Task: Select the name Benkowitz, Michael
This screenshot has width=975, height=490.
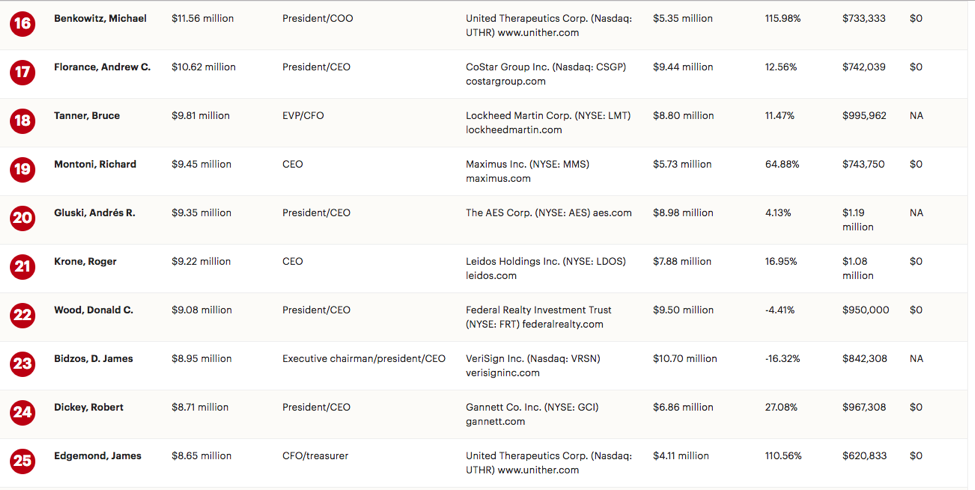Action: tap(100, 19)
